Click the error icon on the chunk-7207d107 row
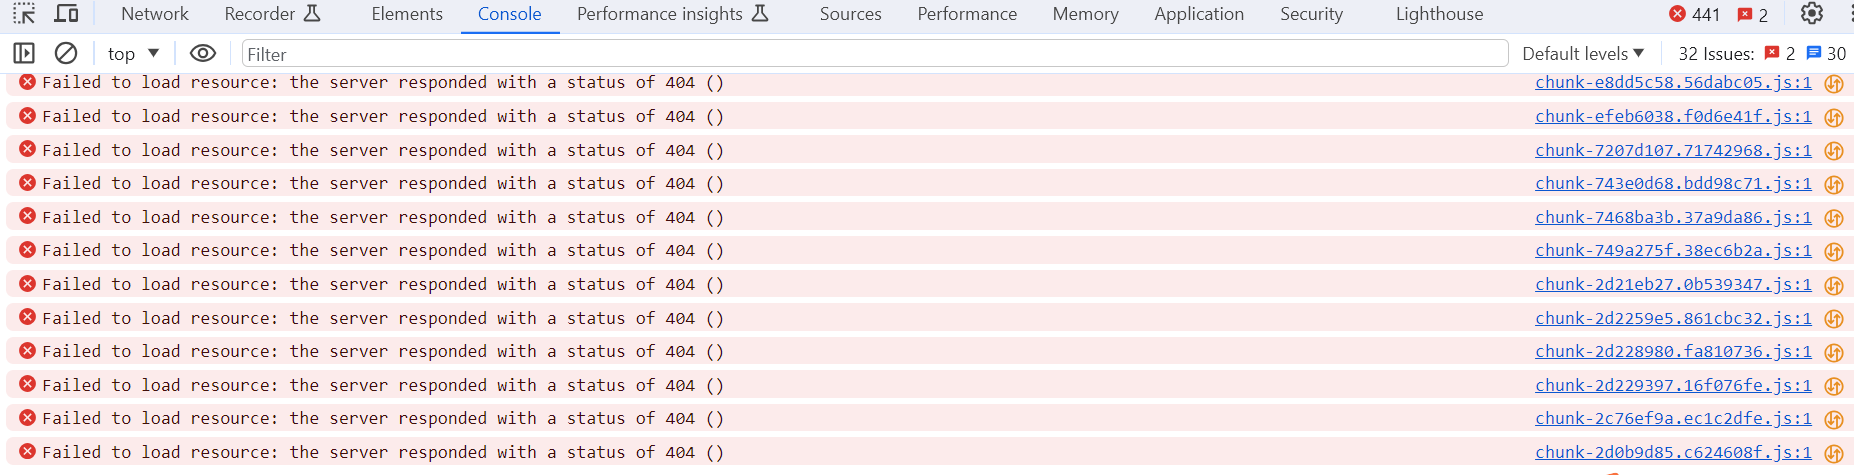The height and width of the screenshot is (475, 1854). 28,149
